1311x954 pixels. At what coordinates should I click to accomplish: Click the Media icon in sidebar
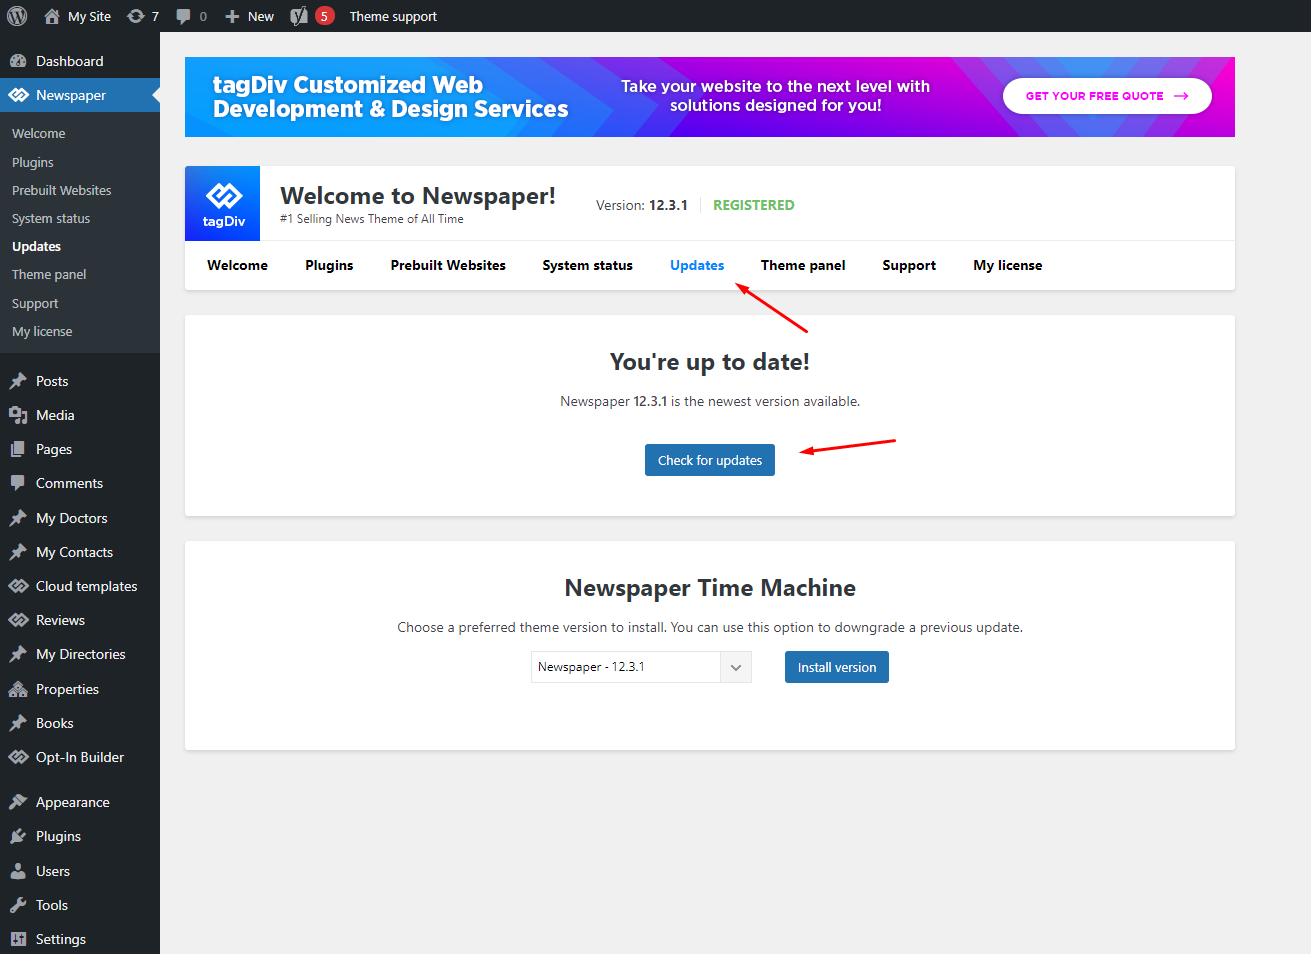click(18, 415)
